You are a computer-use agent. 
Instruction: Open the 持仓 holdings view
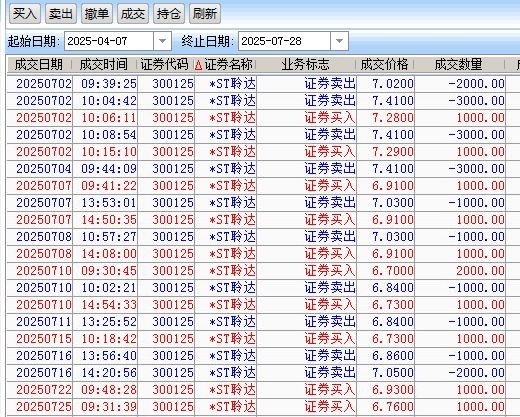169,14
